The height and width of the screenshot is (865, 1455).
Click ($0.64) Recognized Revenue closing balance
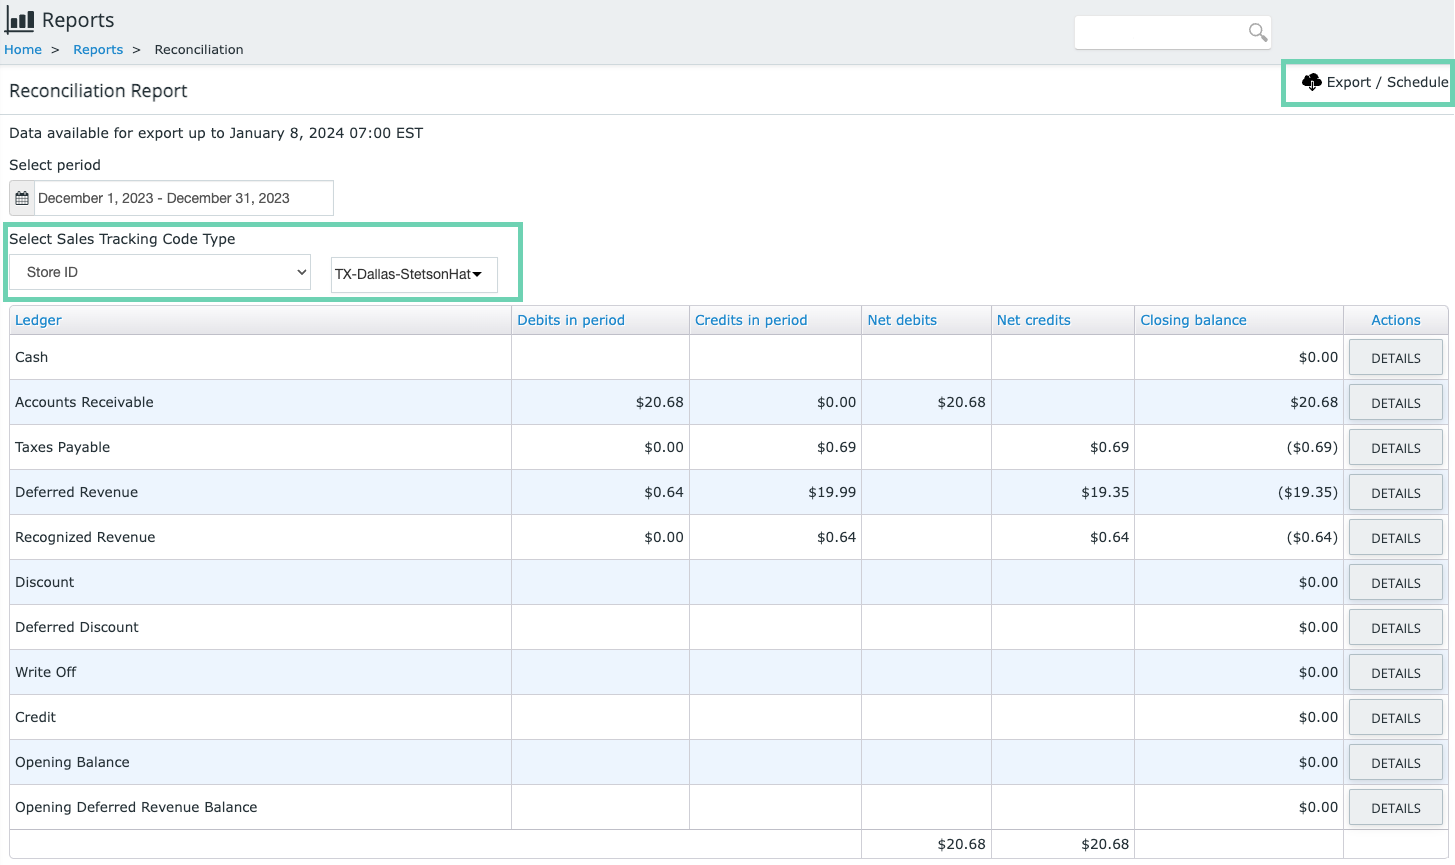(x=1312, y=537)
